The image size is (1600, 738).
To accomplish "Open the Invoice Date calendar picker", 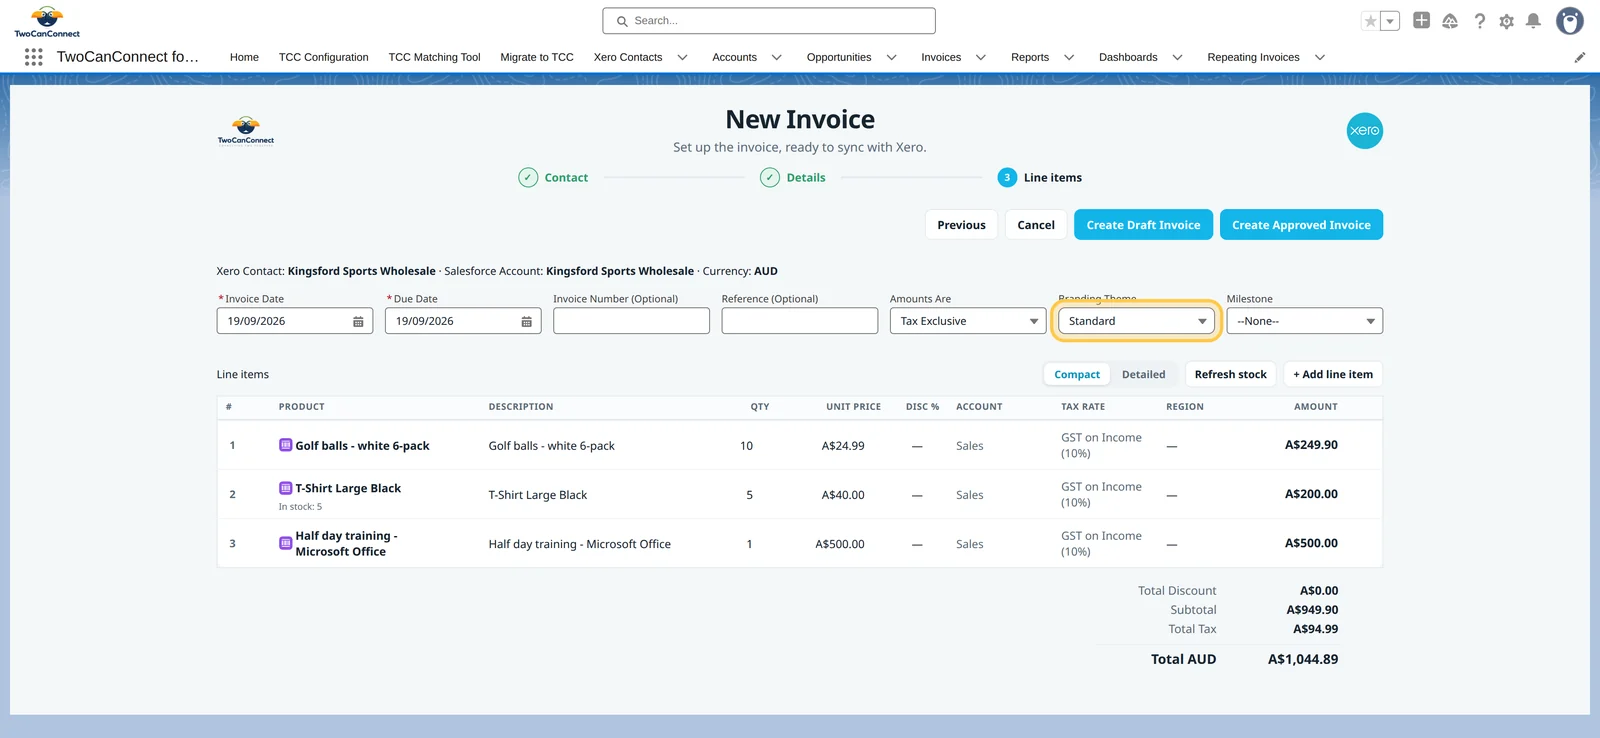I will pos(358,321).
